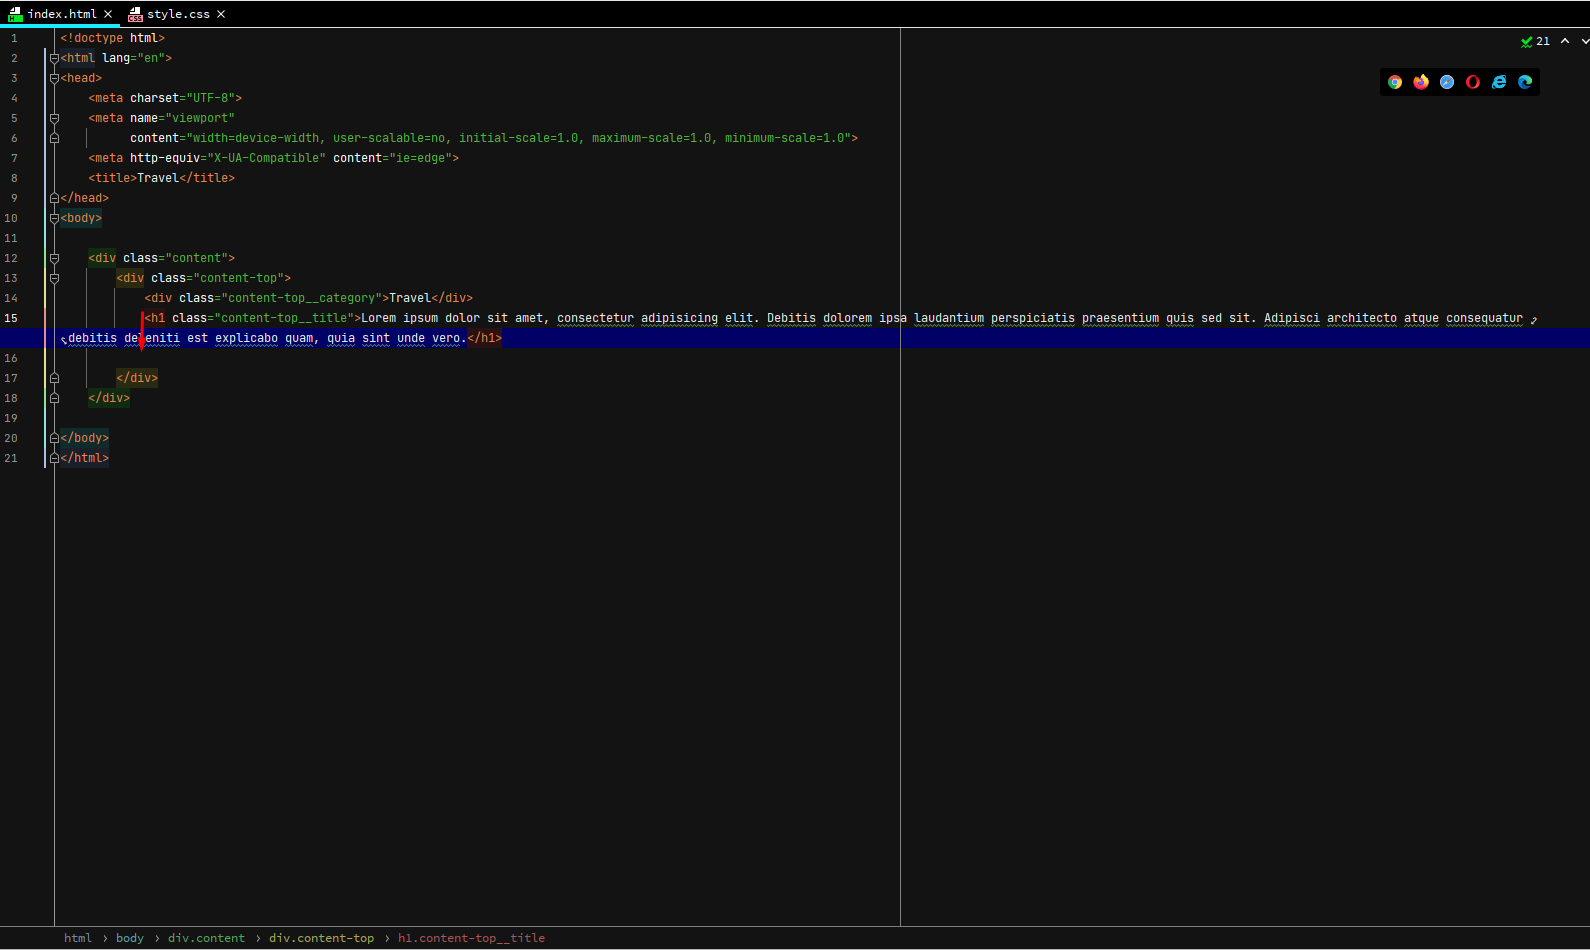Viewport: 1590px width, 950px height.
Task: Collapse fold marker at line 17 closing div
Action: point(54,378)
